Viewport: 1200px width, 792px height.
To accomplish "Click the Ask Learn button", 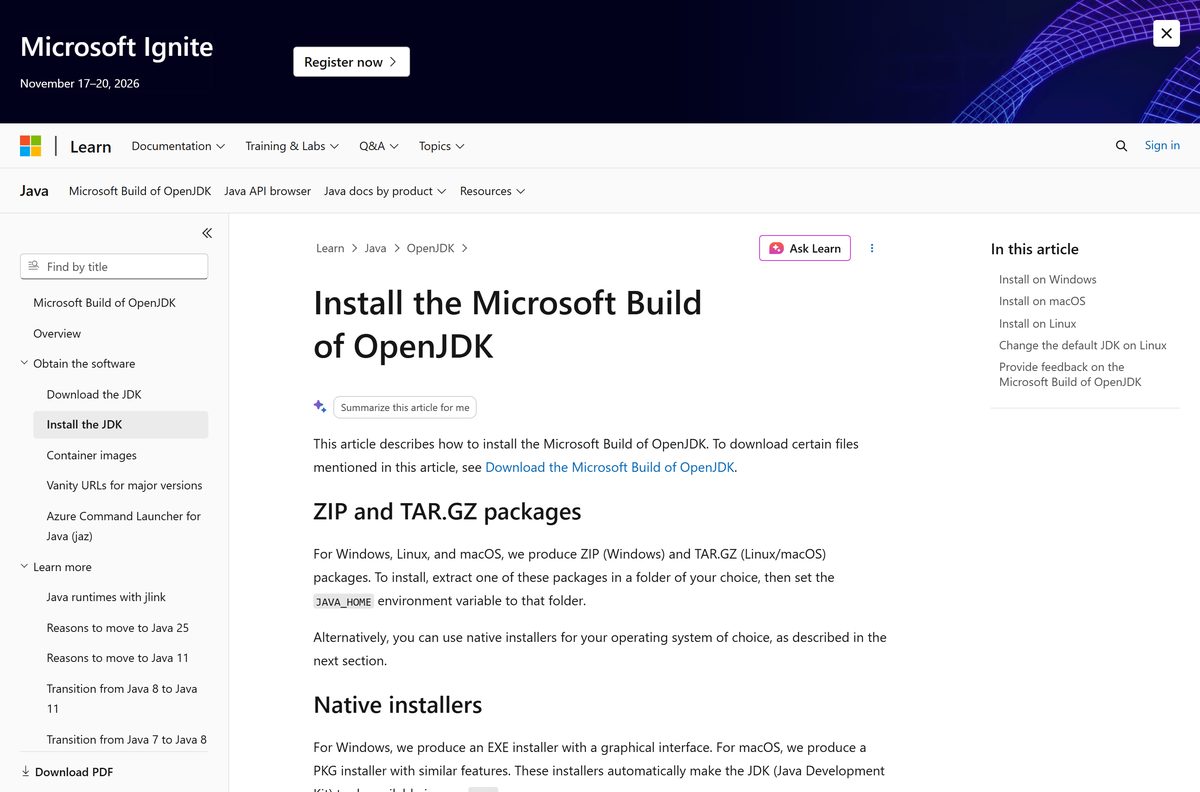I will tap(805, 248).
